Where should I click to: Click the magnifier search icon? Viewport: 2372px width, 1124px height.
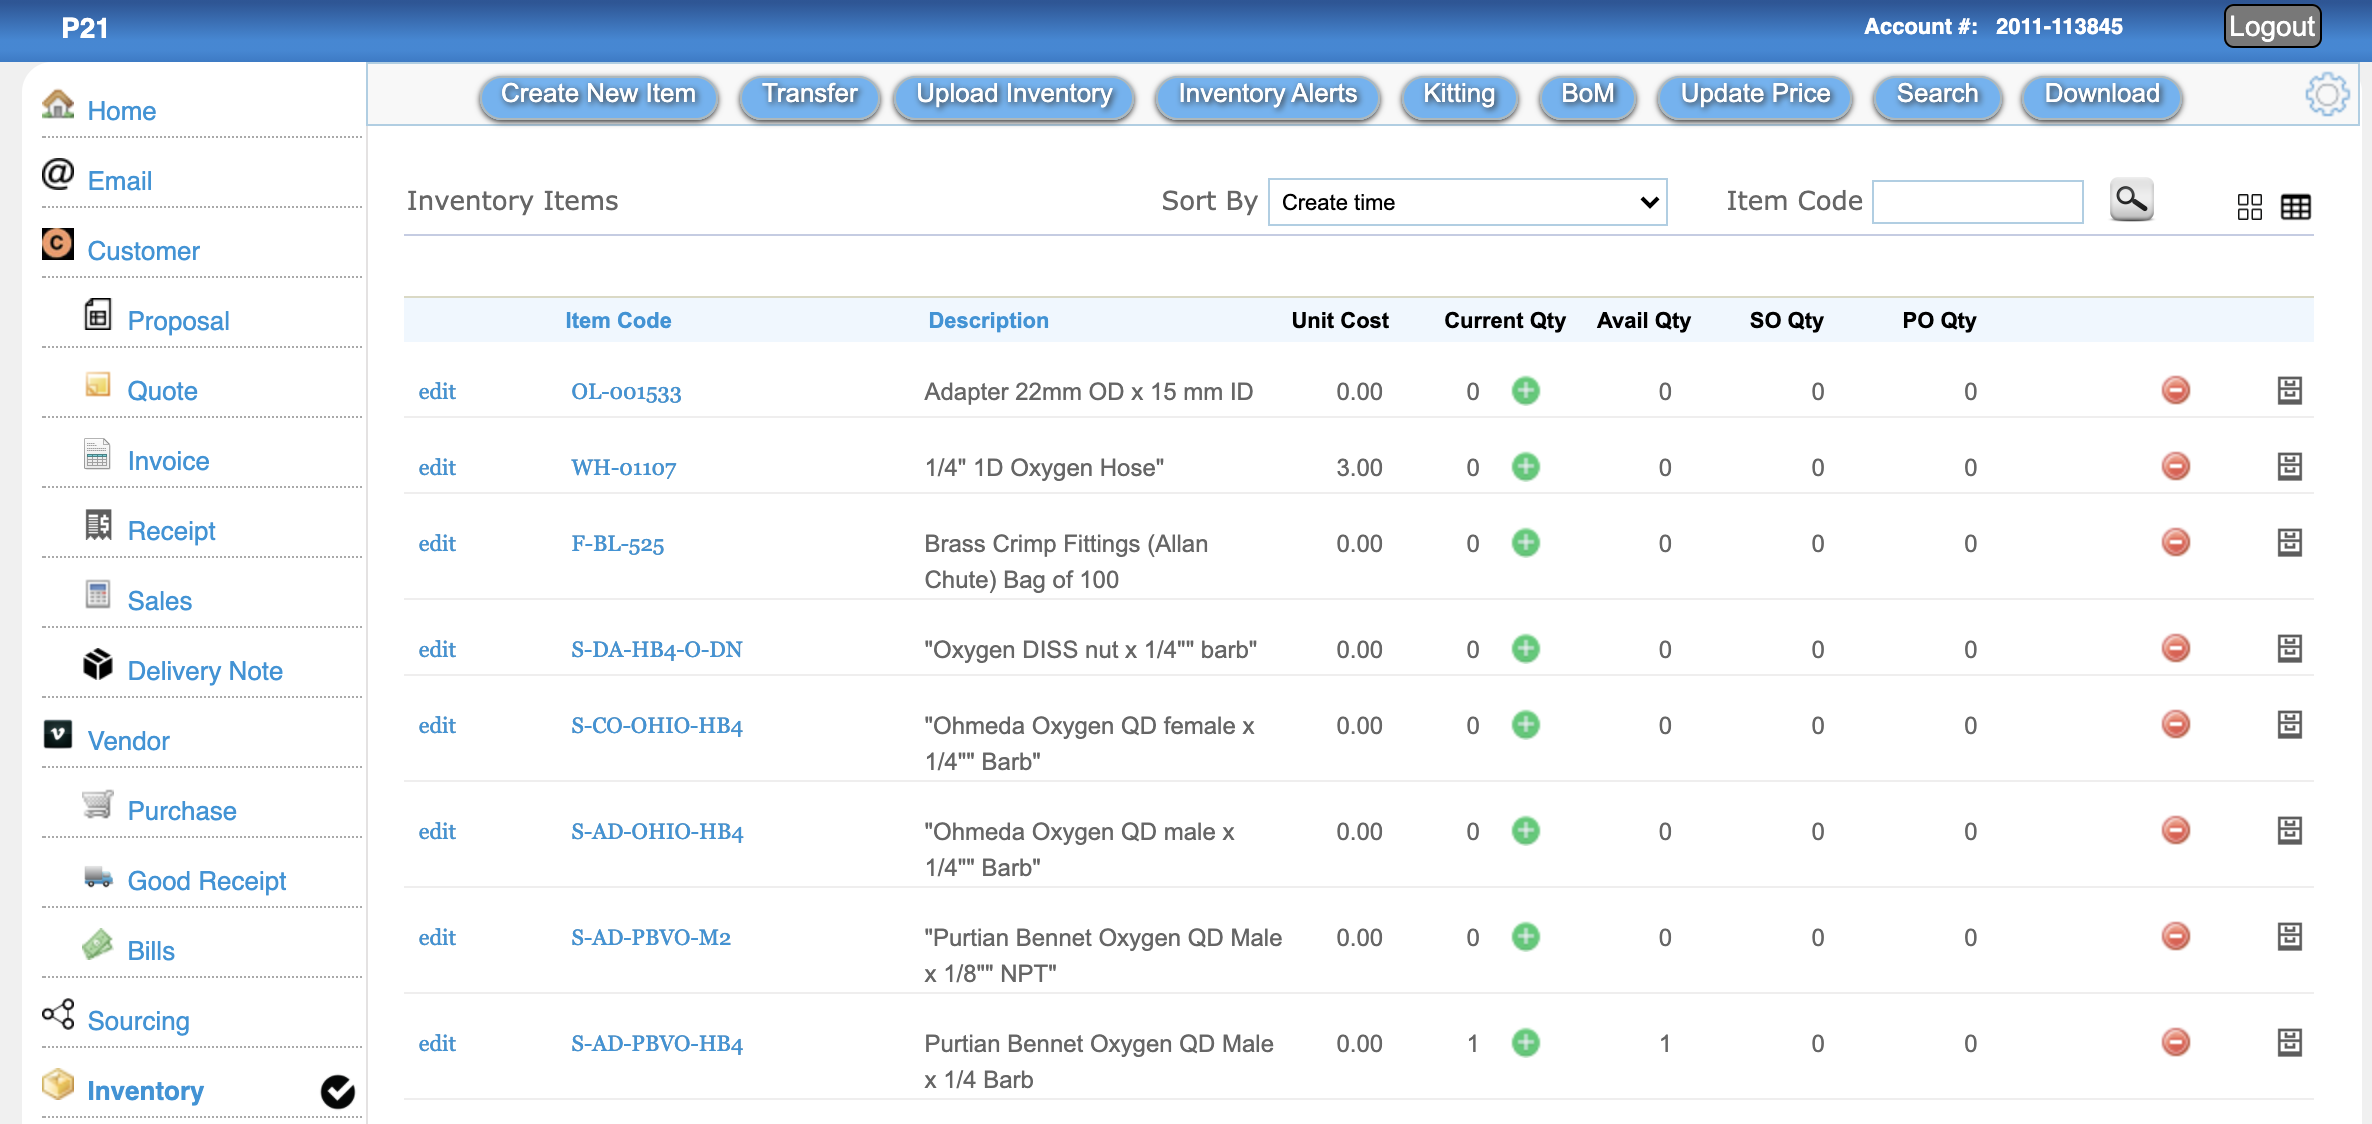point(2130,200)
